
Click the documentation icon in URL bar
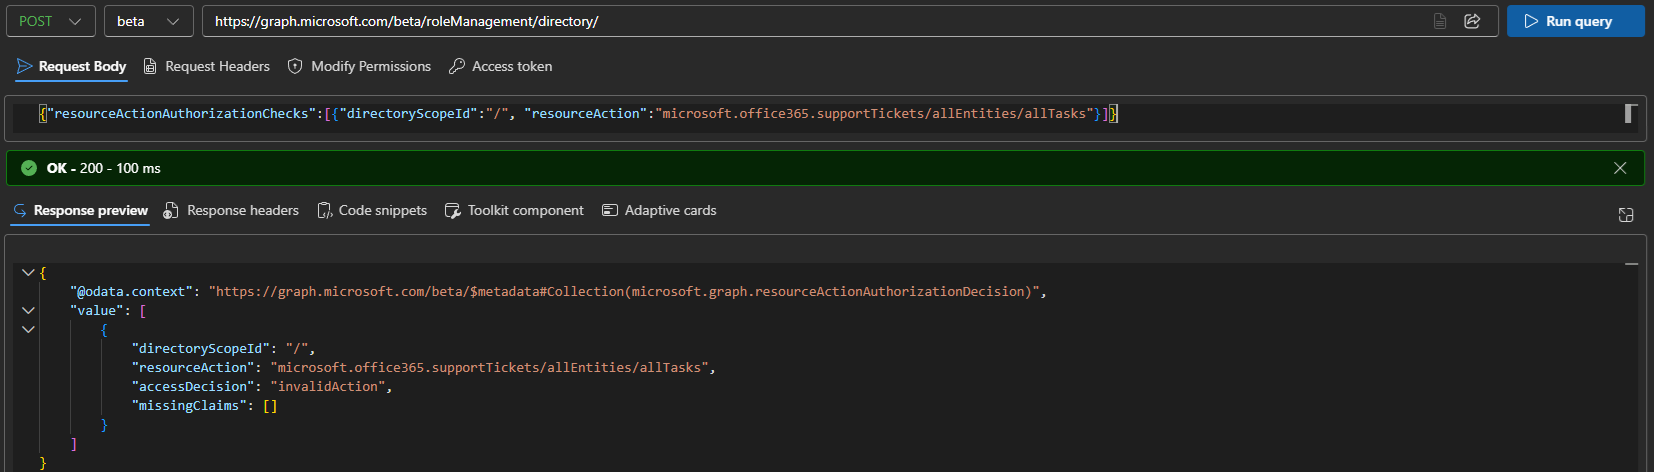click(1440, 21)
